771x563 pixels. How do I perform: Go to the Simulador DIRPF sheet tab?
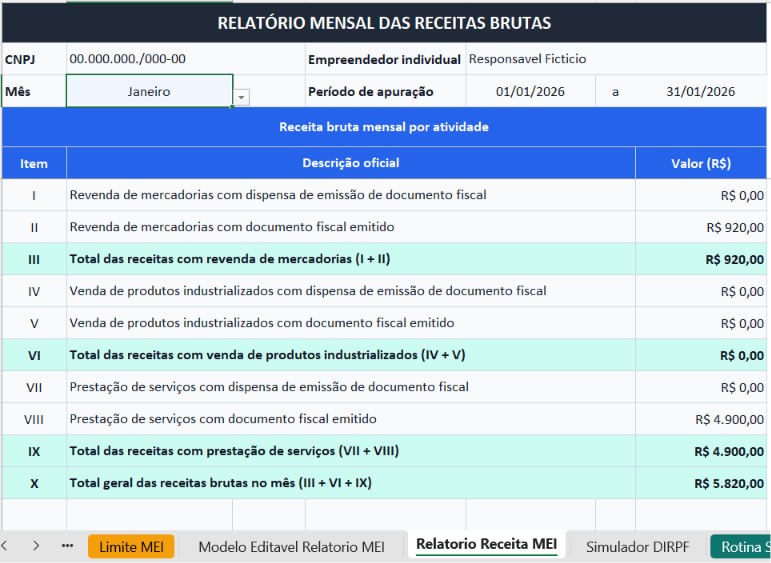[x=637, y=546]
